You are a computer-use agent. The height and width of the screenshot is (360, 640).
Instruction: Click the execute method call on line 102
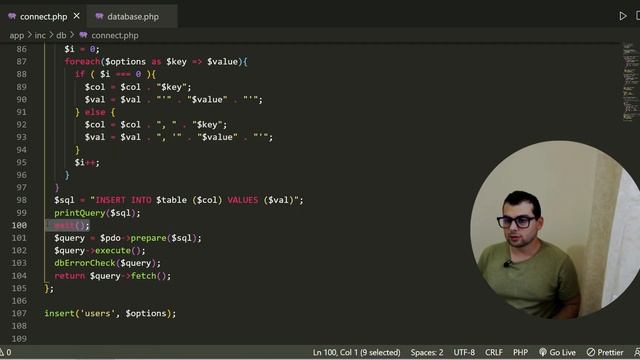pos(113,251)
